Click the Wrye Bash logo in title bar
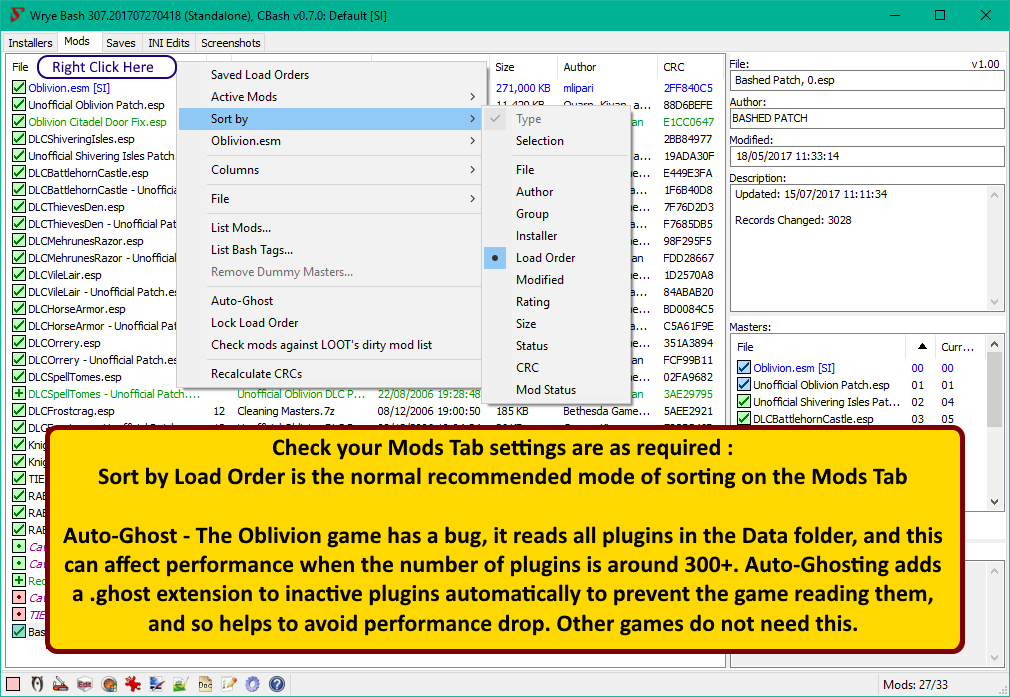The image size is (1010, 697). pyautogui.click(x=16, y=15)
